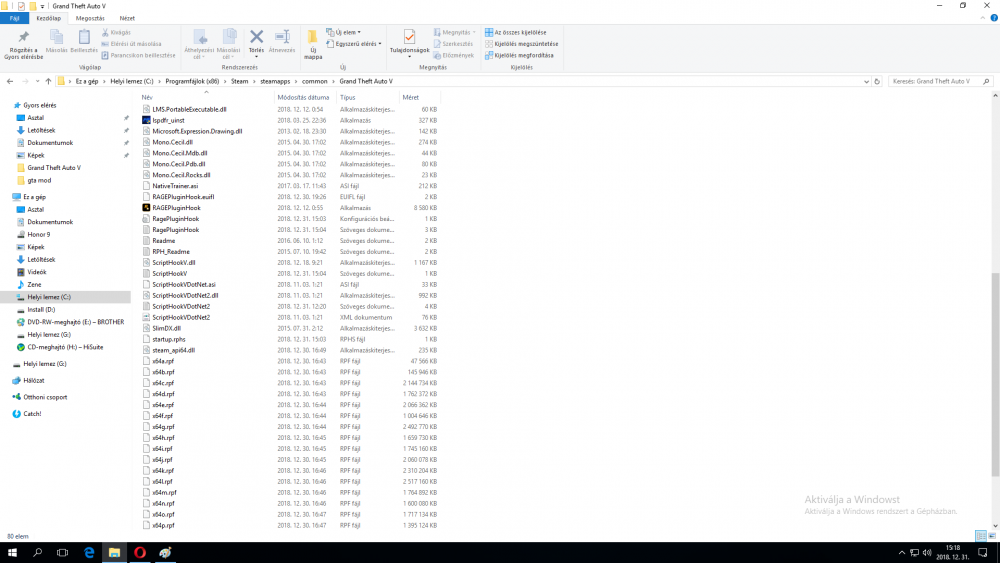Select the x64a.rpf file

(x=163, y=361)
